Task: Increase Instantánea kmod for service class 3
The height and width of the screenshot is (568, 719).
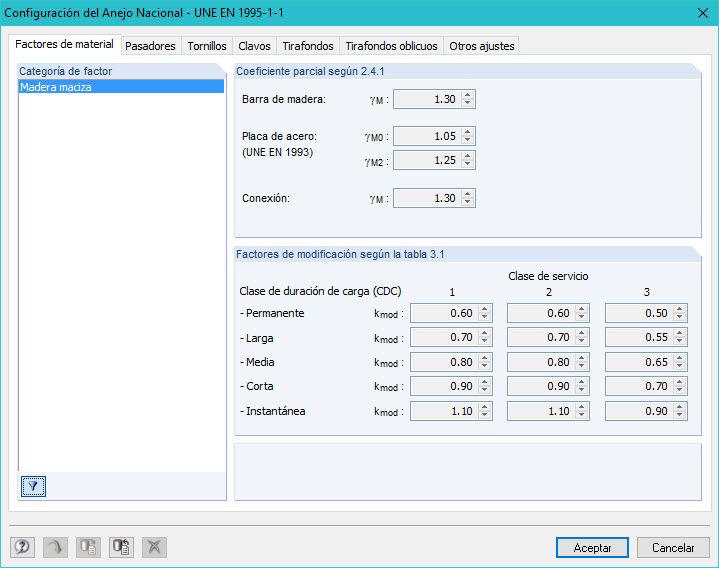Action: (x=680, y=407)
